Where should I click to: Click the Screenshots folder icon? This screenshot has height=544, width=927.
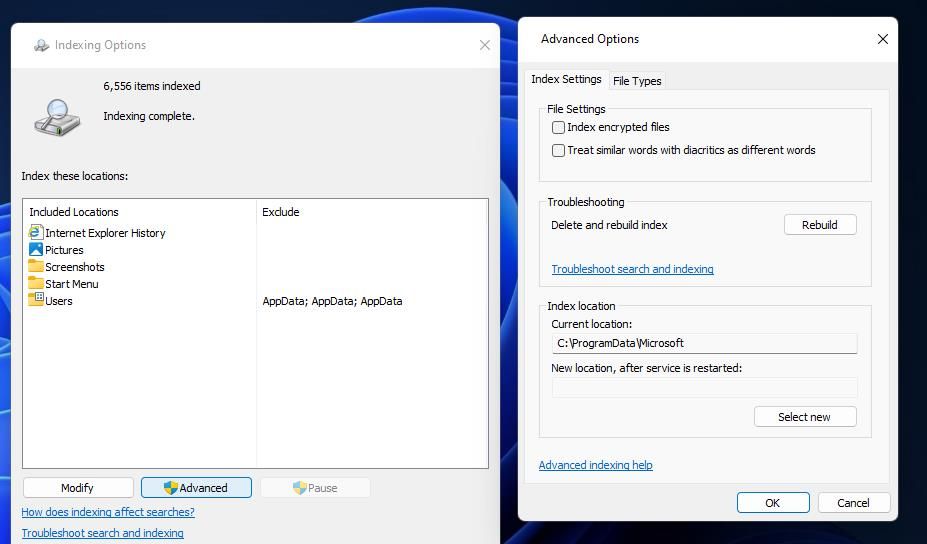point(35,265)
